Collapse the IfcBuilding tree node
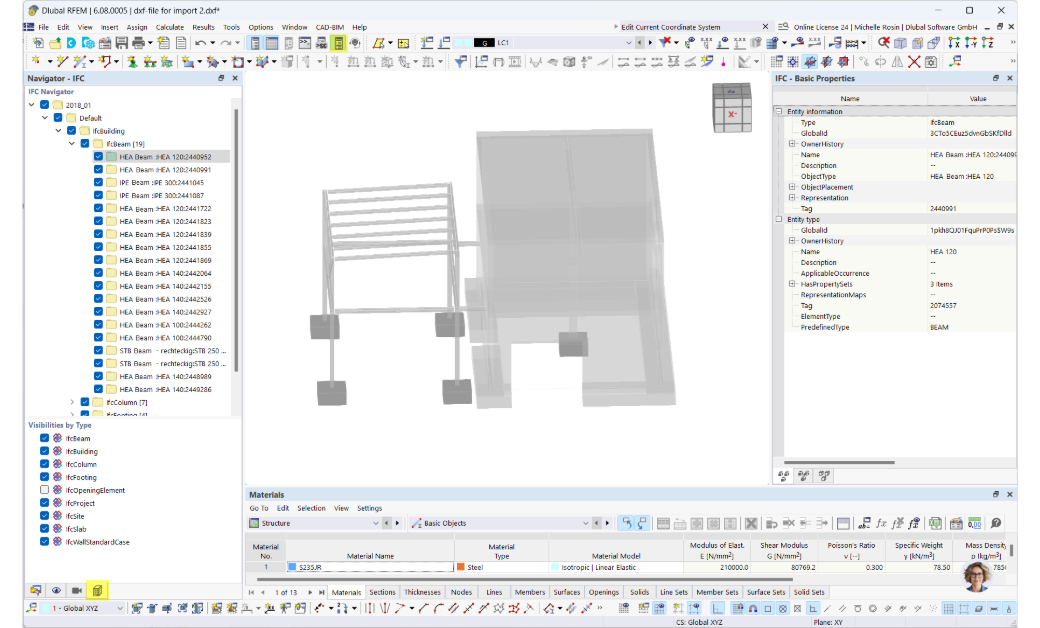The image size is (1040, 628). click(58, 131)
